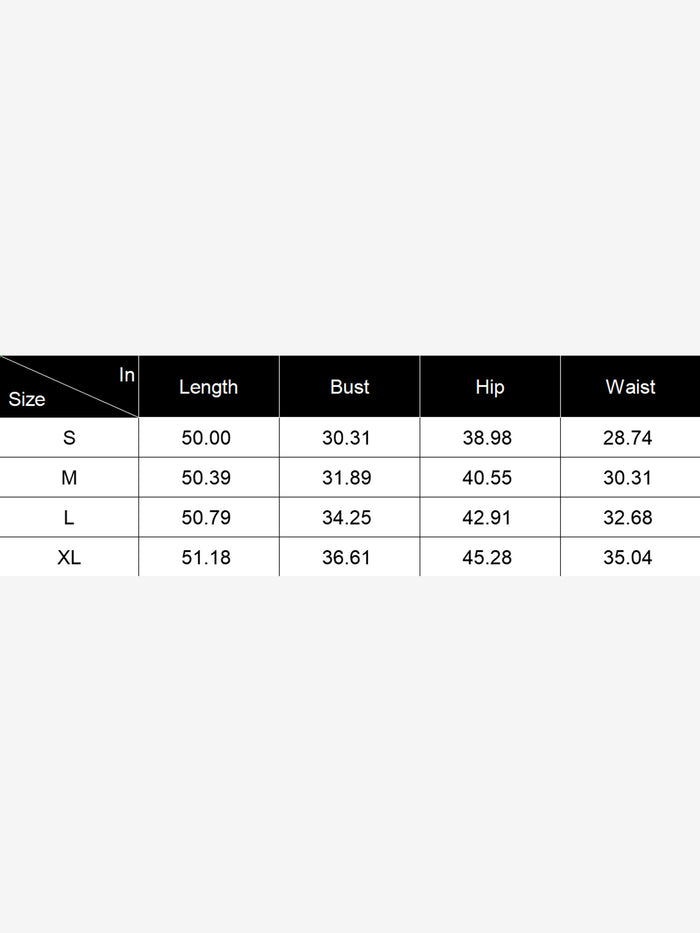Click the Size/In corner header cell
This screenshot has width=700, height=933.
[x=69, y=387]
